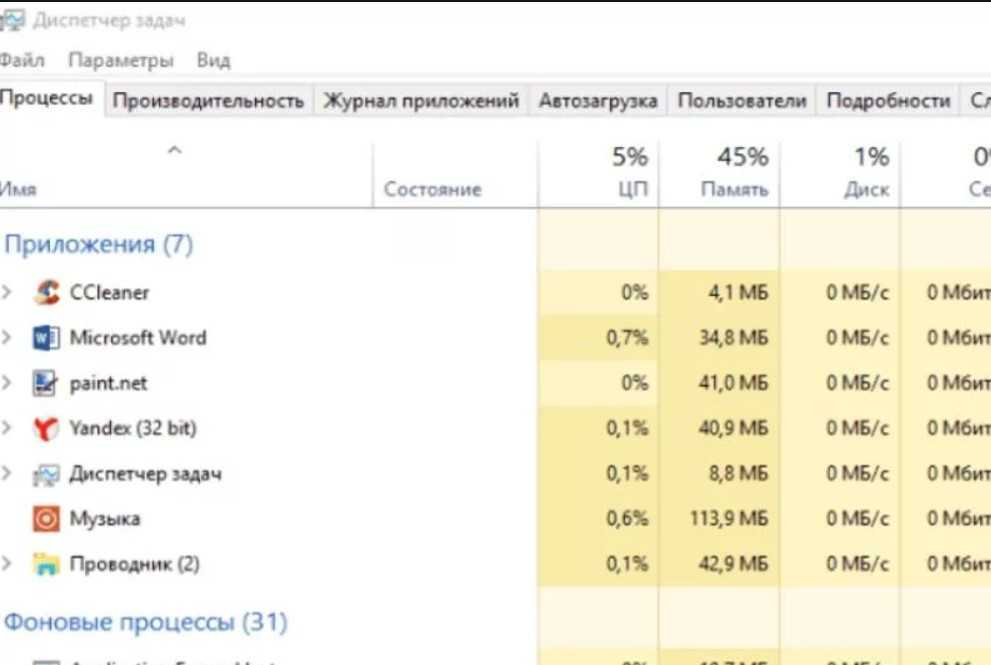Open the Файл menu
Viewport: 991px width, 665px height.
point(22,60)
